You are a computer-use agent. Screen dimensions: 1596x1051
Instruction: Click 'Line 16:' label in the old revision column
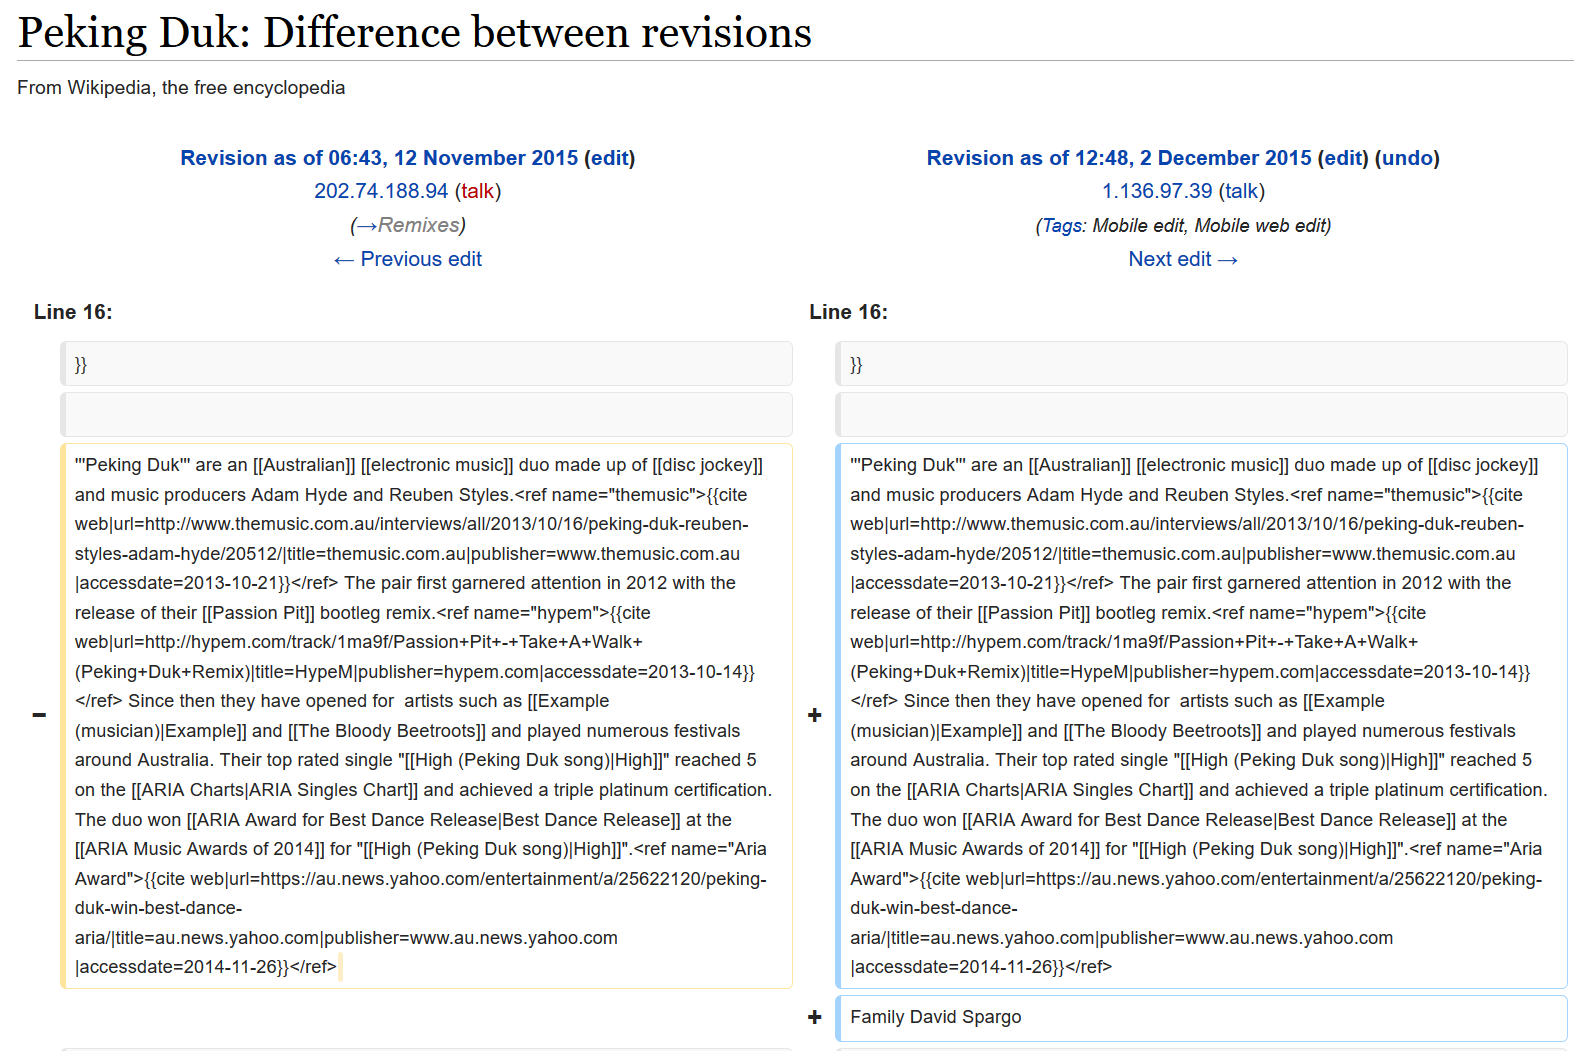(73, 312)
